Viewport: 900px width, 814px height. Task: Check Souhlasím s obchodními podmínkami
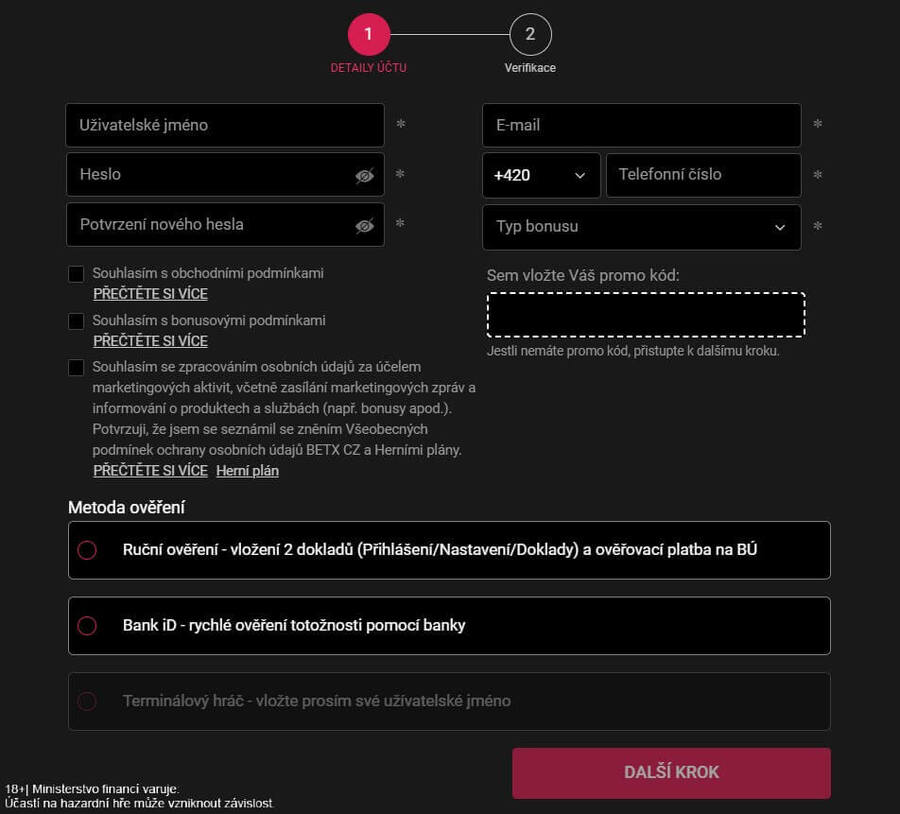(x=76, y=274)
